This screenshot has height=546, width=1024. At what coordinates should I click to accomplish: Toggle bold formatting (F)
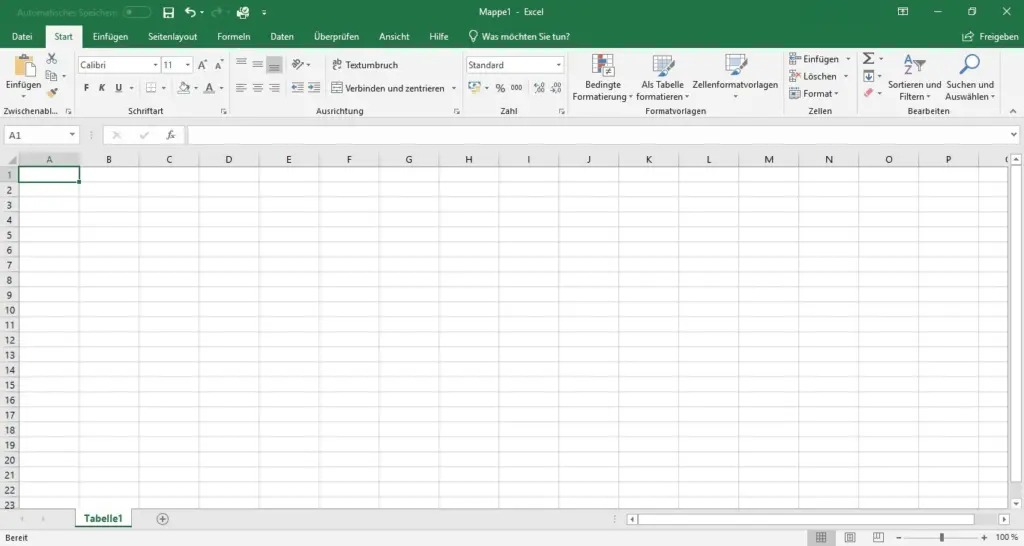pos(87,88)
